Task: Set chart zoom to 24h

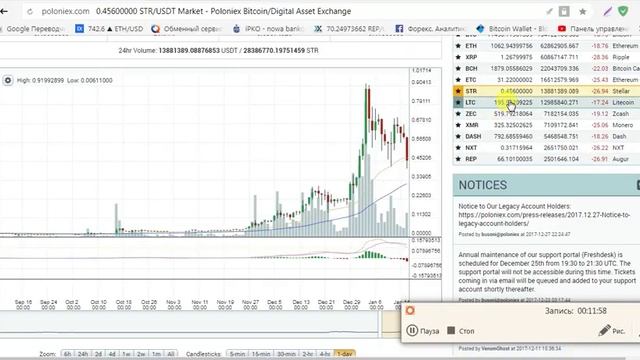Action: 83,354
